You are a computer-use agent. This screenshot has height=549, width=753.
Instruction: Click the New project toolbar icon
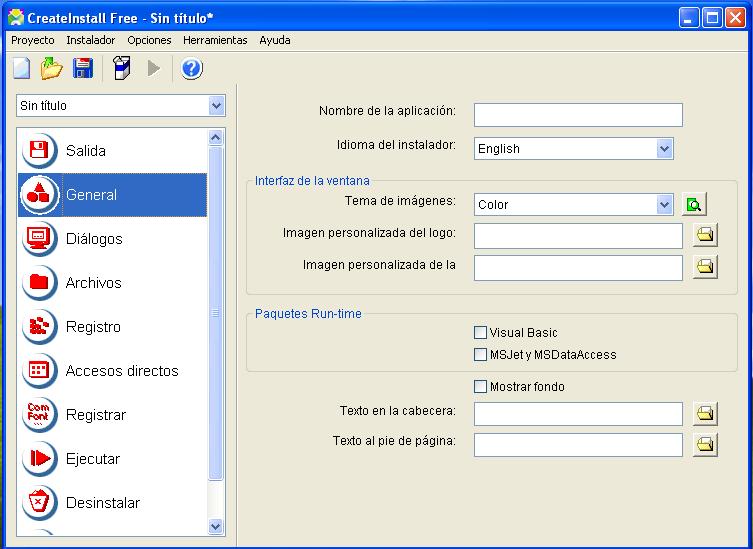tap(21, 68)
